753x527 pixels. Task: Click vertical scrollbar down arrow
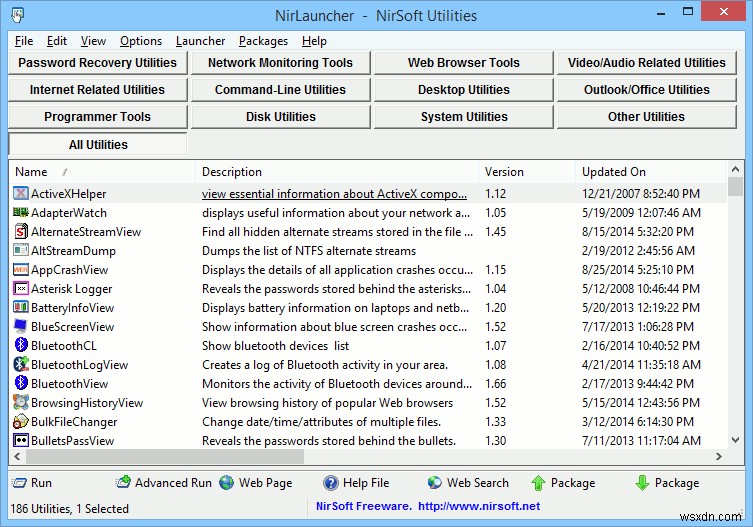click(x=735, y=440)
